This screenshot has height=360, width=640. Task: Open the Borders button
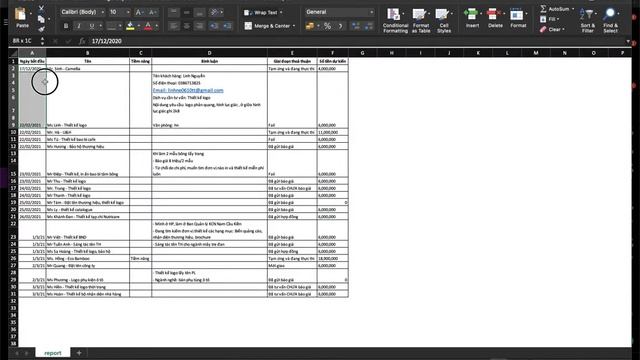point(111,26)
